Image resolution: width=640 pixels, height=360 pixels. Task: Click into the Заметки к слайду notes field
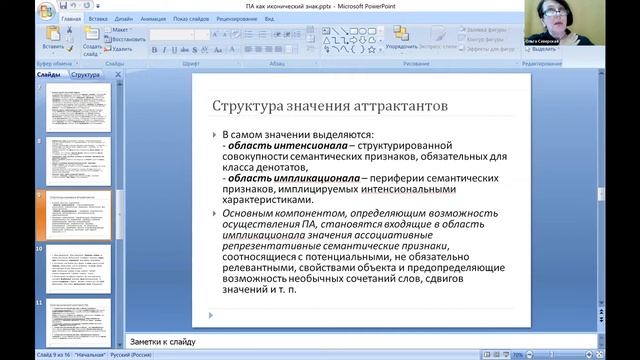click(x=361, y=342)
